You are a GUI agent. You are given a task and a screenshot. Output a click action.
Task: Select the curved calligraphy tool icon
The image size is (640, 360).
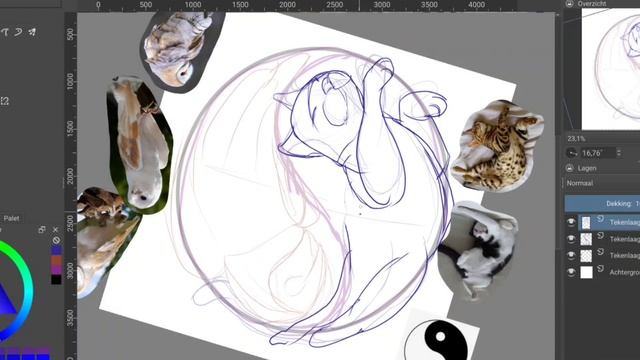click(18, 32)
